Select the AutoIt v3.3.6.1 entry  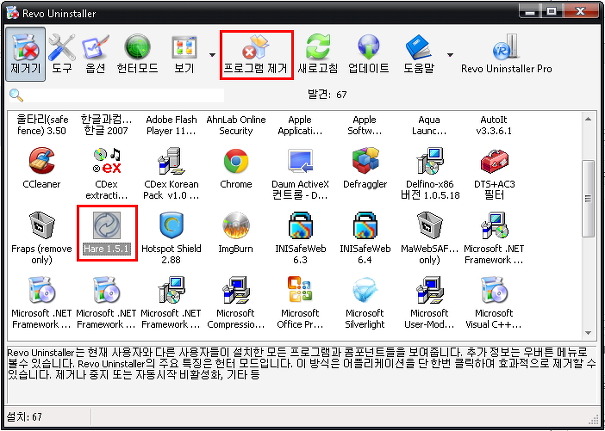(494, 125)
